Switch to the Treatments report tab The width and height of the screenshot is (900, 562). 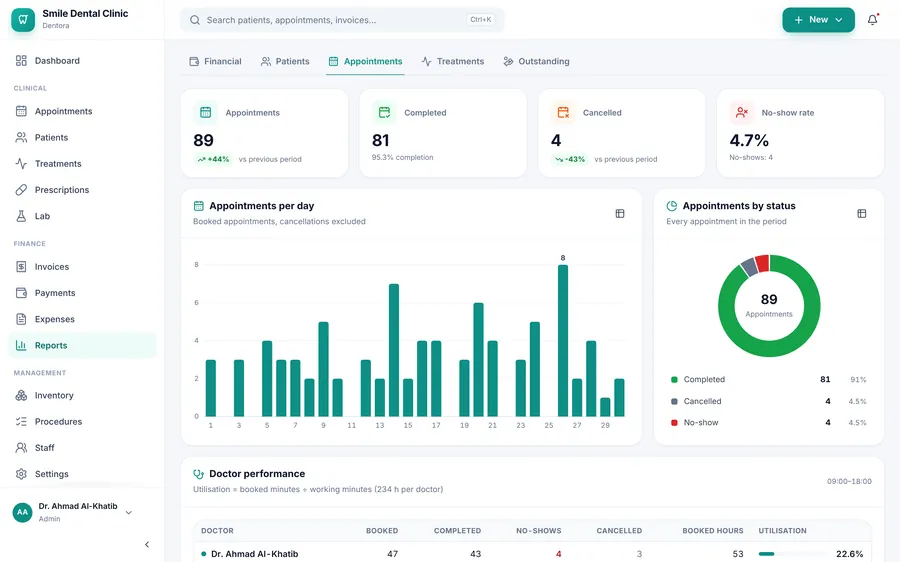click(x=453, y=61)
